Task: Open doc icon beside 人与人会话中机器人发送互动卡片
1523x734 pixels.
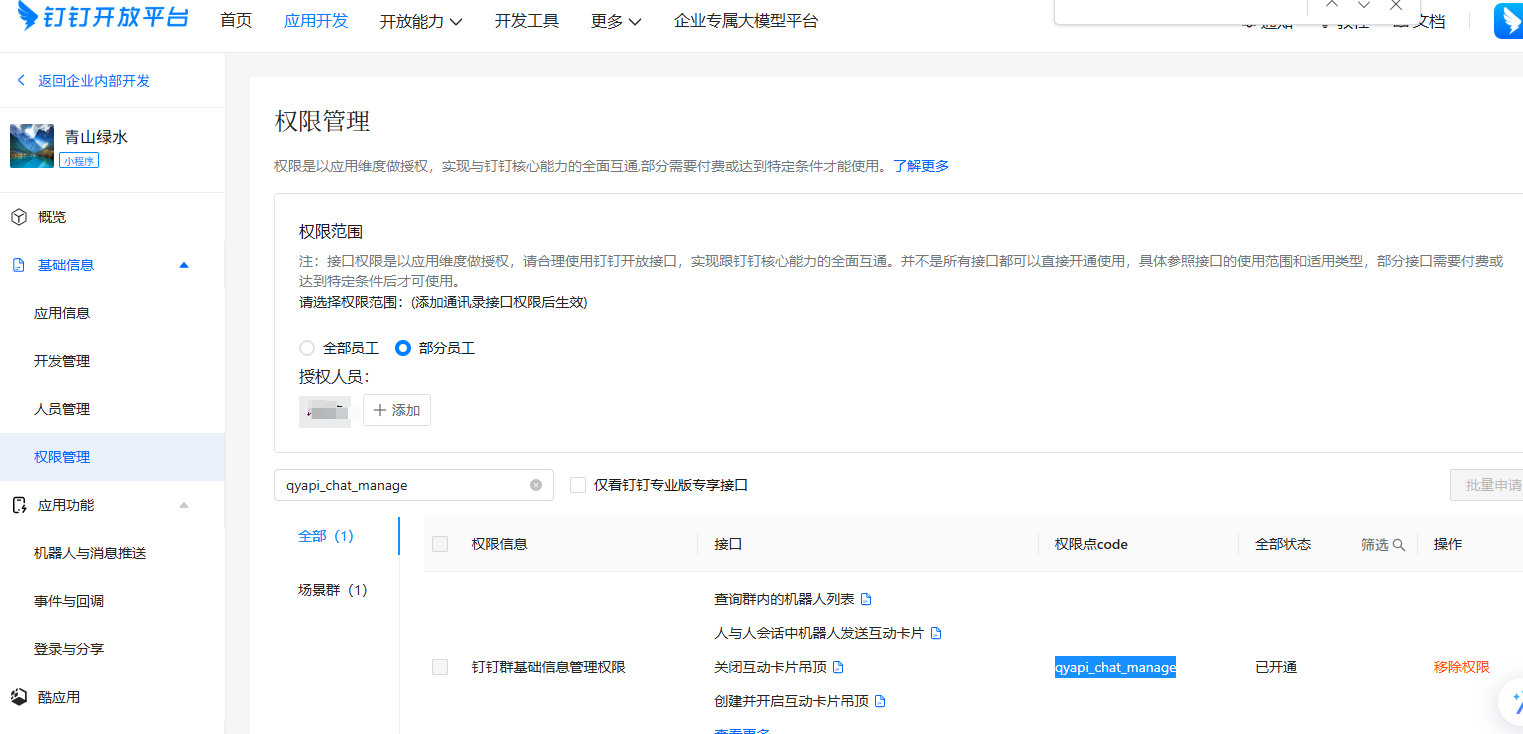Action: (936, 633)
